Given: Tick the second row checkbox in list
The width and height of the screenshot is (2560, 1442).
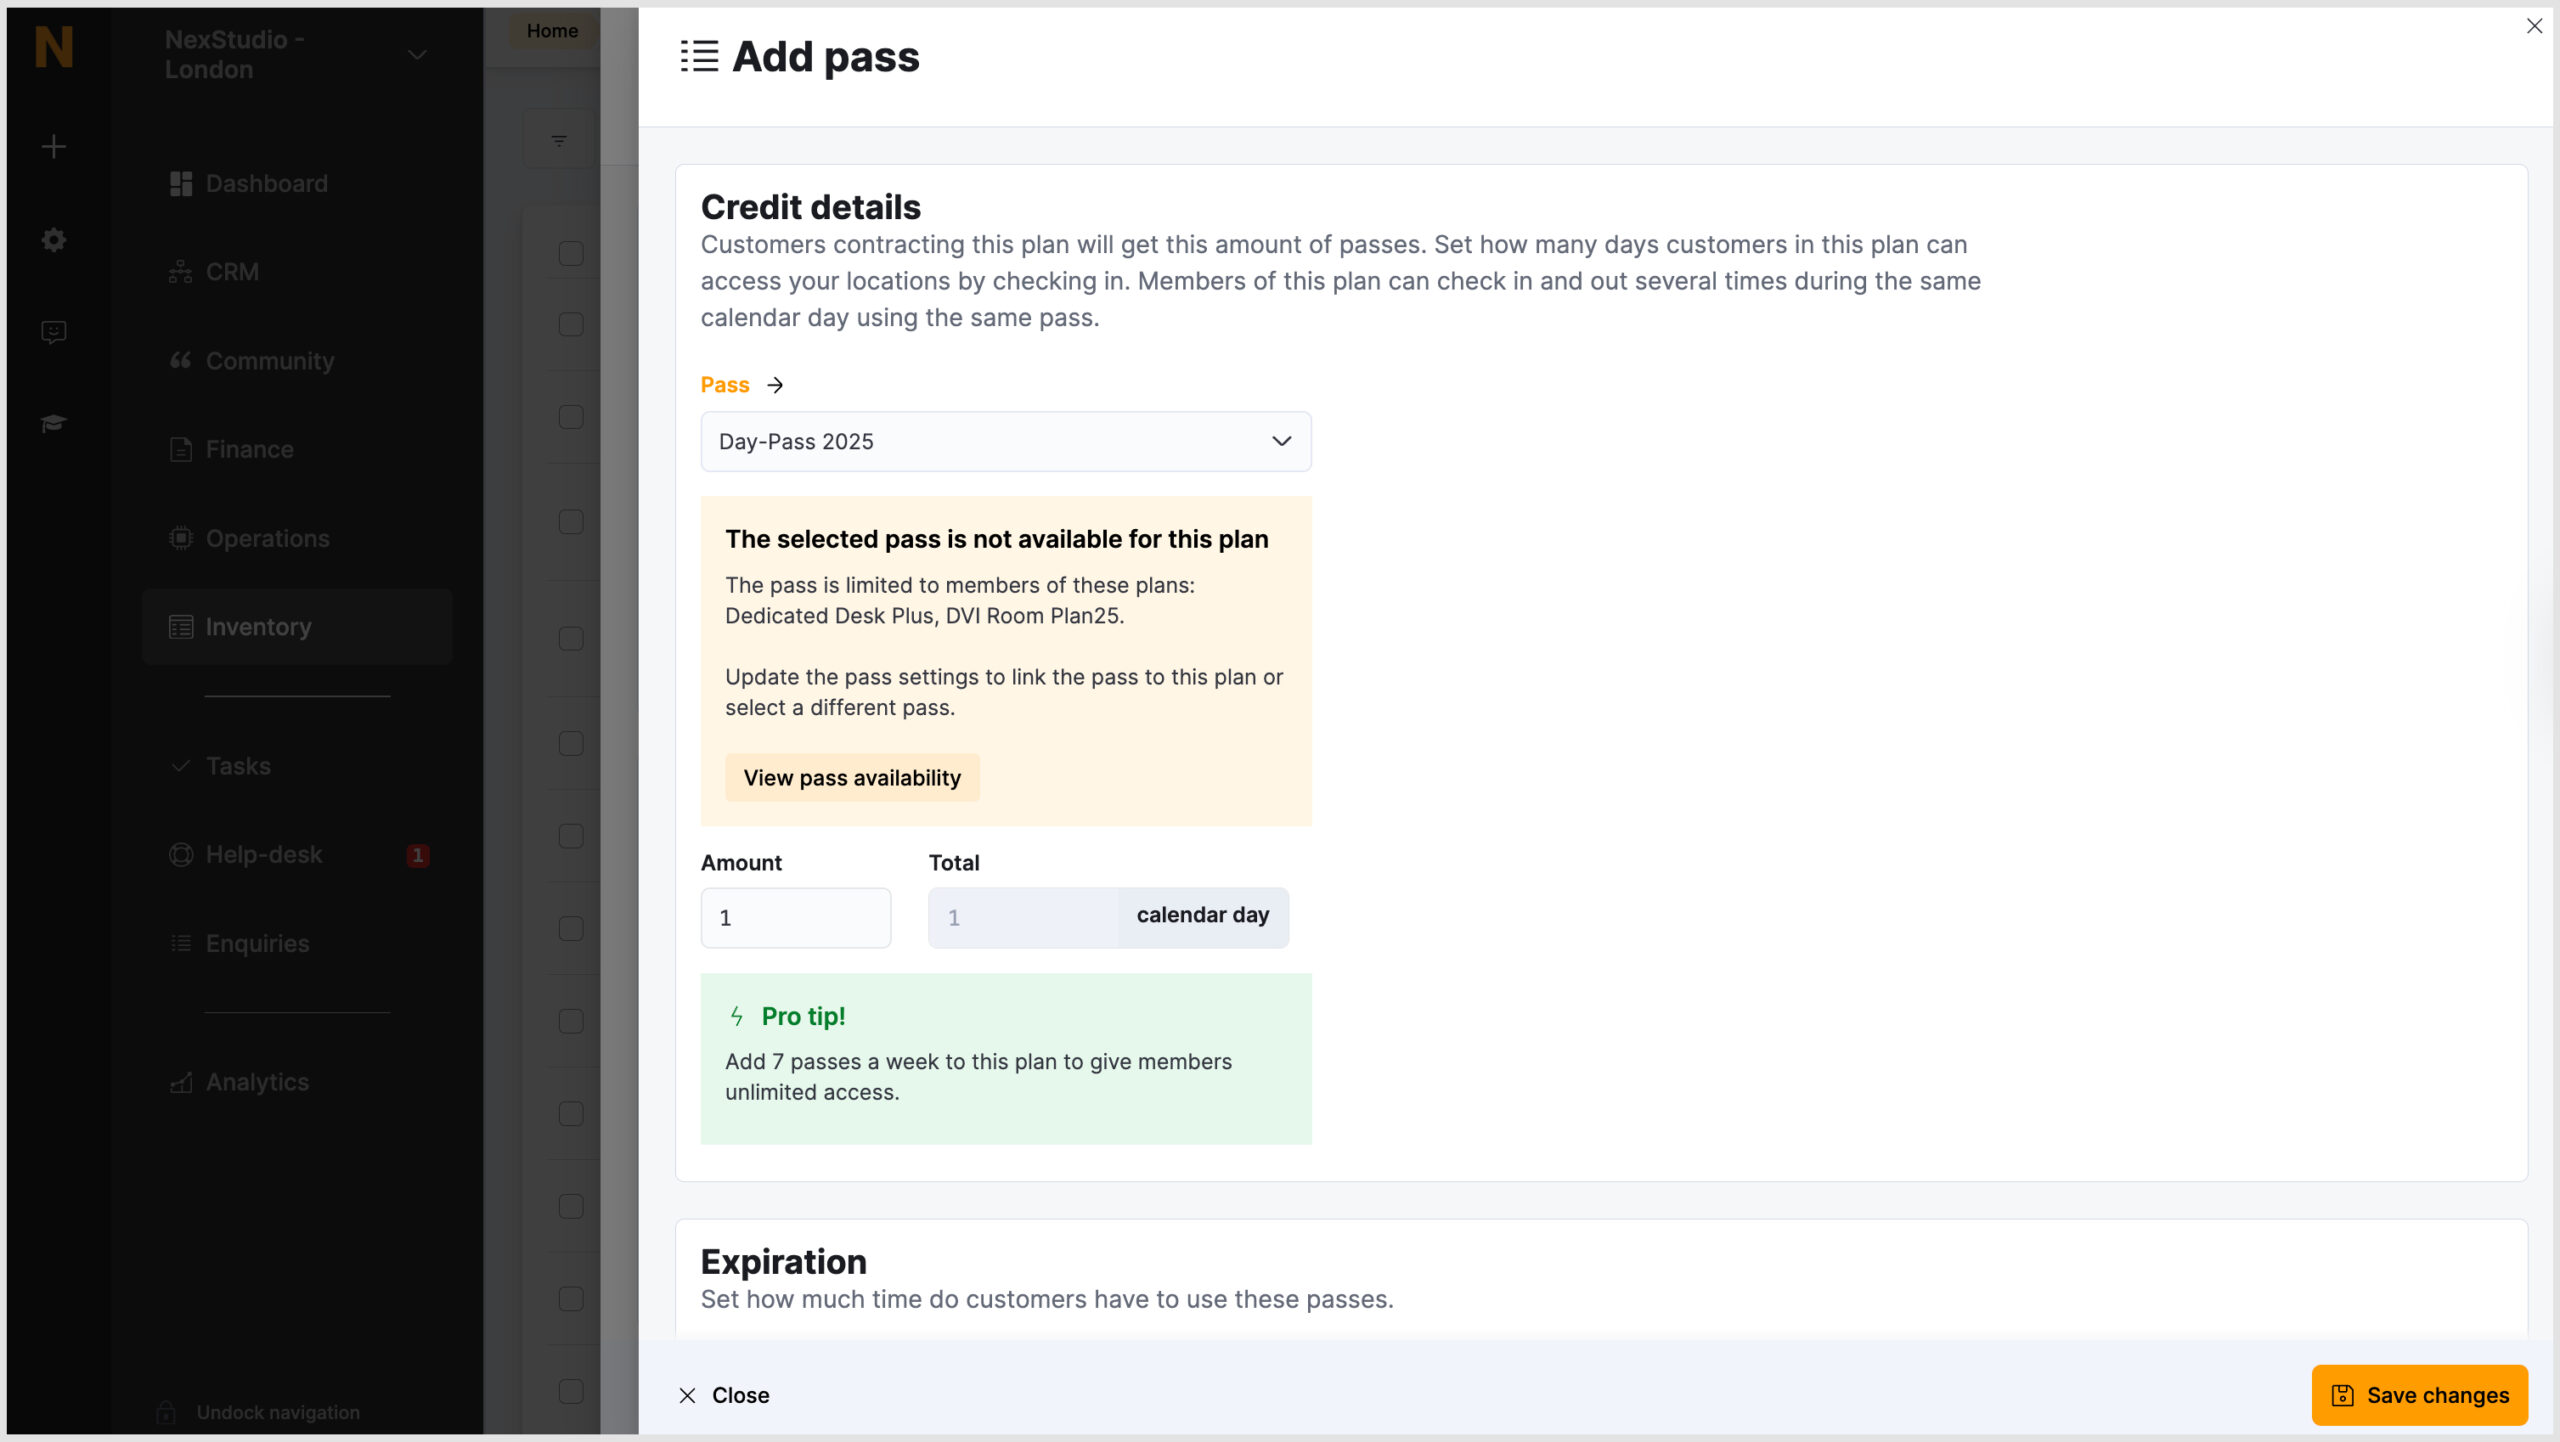Looking at the screenshot, I should coord(571,324).
